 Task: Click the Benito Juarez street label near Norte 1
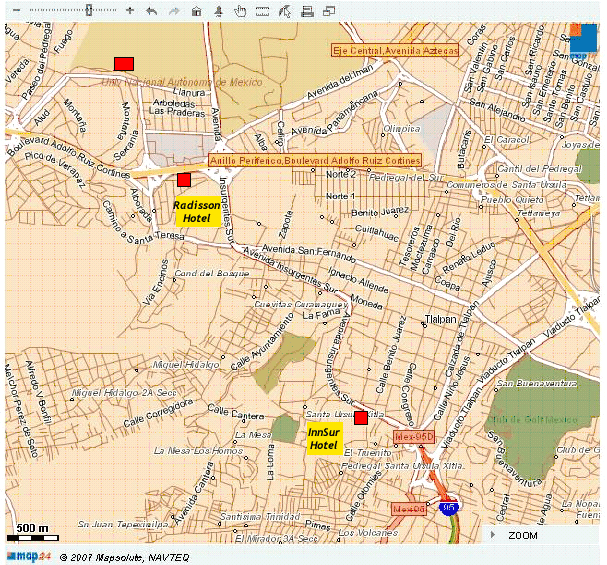380,211
